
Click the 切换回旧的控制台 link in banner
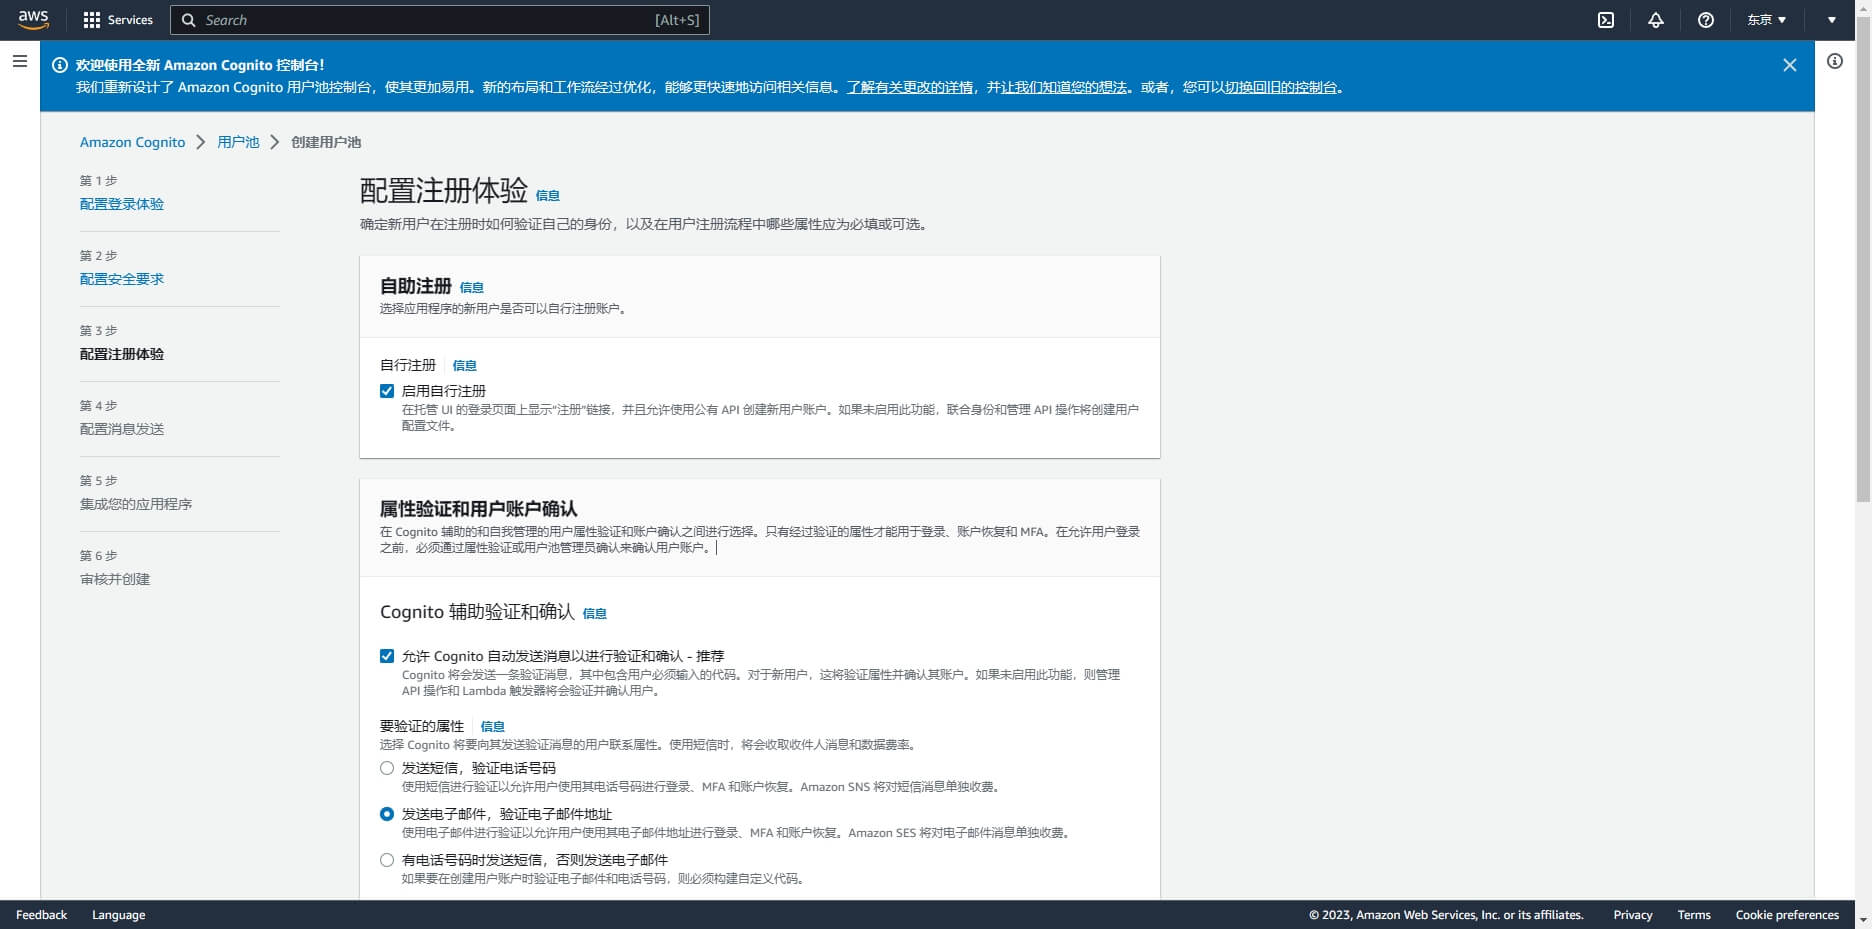1281,87
